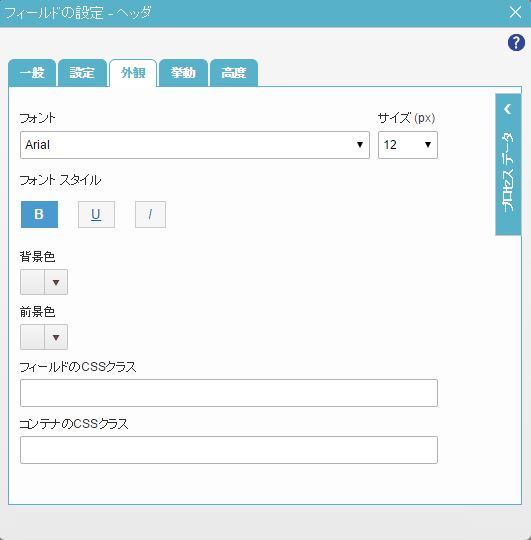The width and height of the screenshot is (531, 540).
Task: Toggle the underline U font style
Action: tap(96, 214)
